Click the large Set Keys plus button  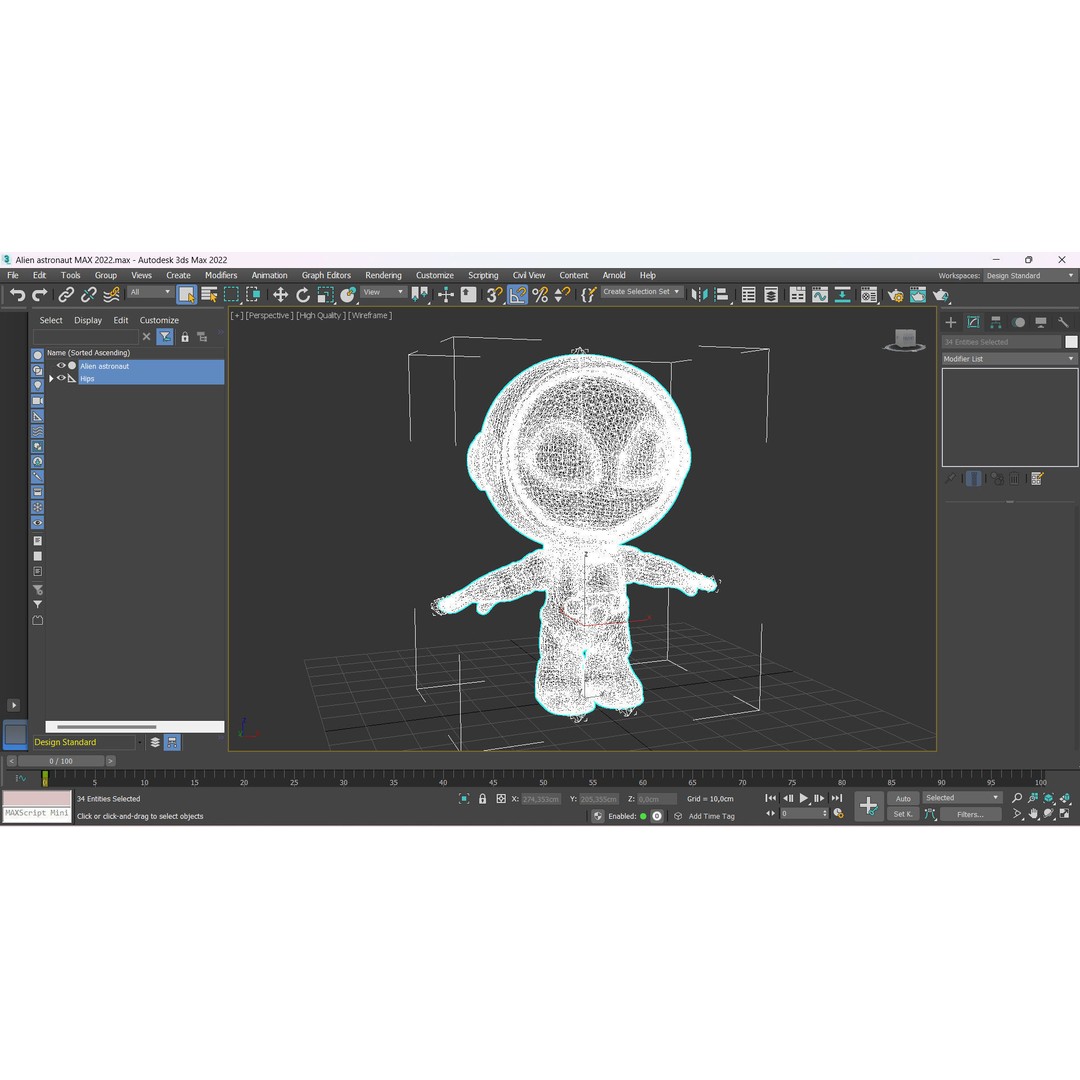coord(869,806)
